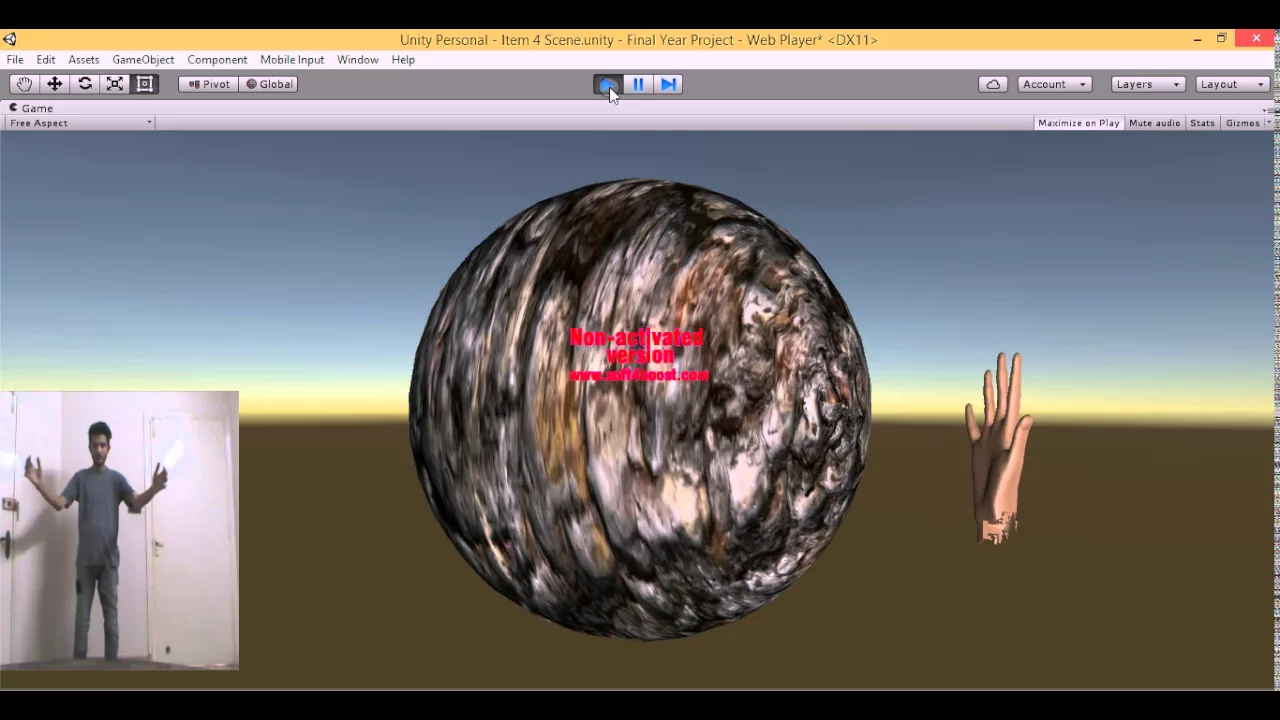Image resolution: width=1280 pixels, height=720 pixels.
Task: Open the Free Aspect dropdown
Action: (x=80, y=123)
